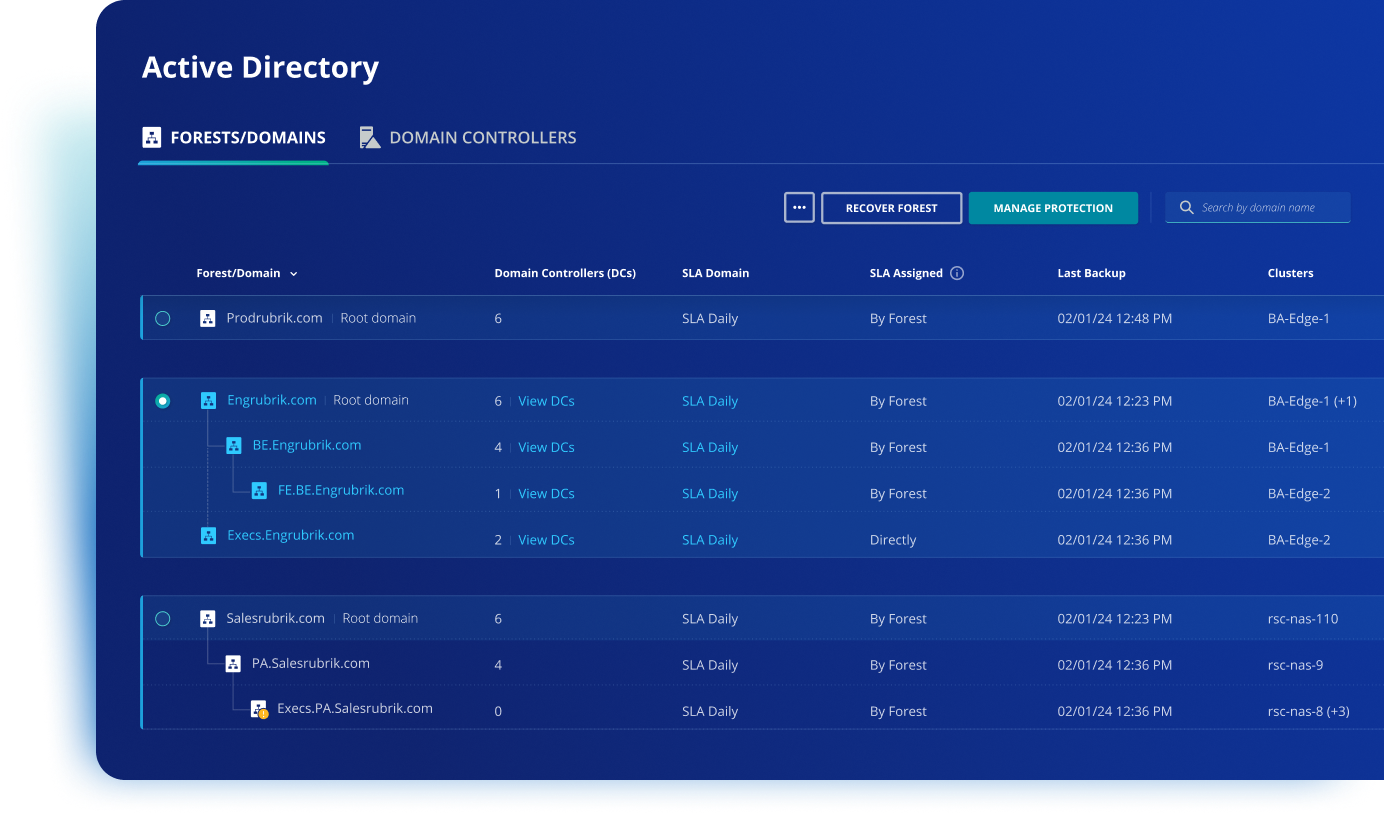
Task: Select the Salesrubrik.com forest radio button
Action: click(x=163, y=619)
